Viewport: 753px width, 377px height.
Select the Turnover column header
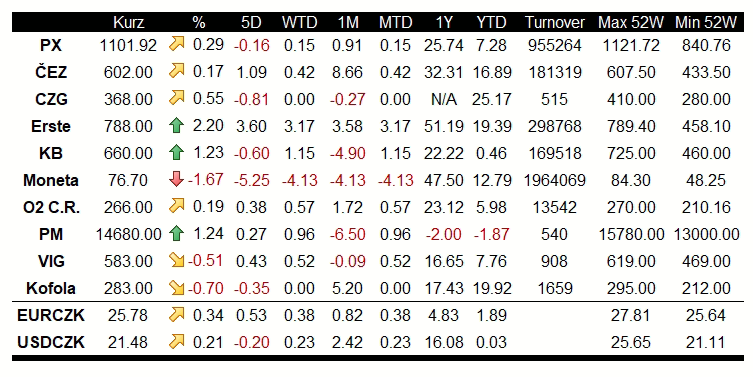coord(555,22)
